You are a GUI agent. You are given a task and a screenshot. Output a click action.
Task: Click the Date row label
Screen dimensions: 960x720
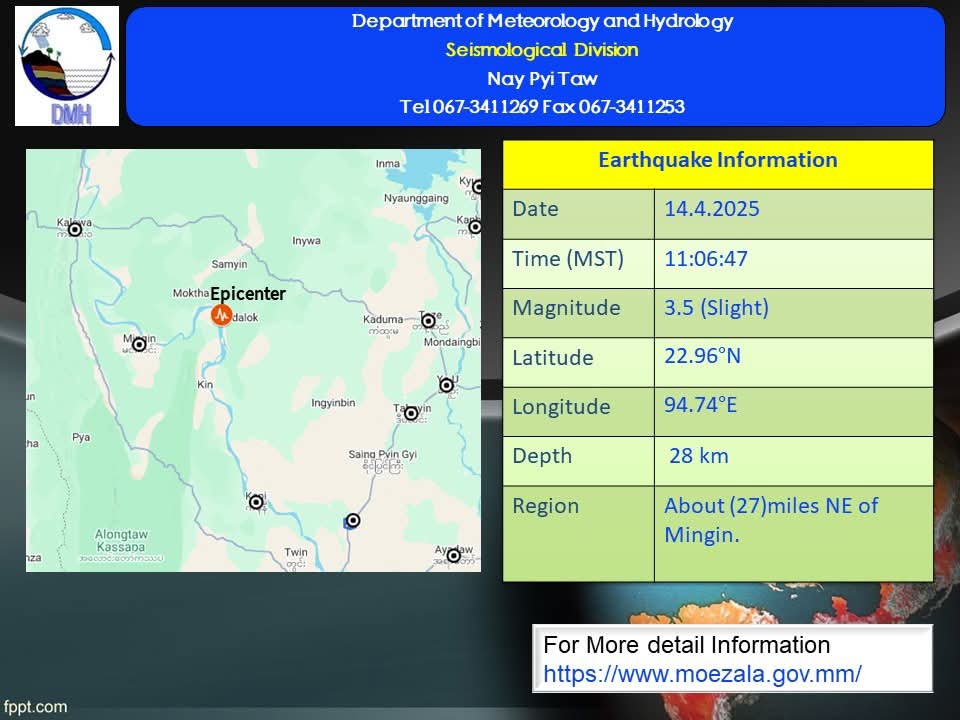[535, 209]
